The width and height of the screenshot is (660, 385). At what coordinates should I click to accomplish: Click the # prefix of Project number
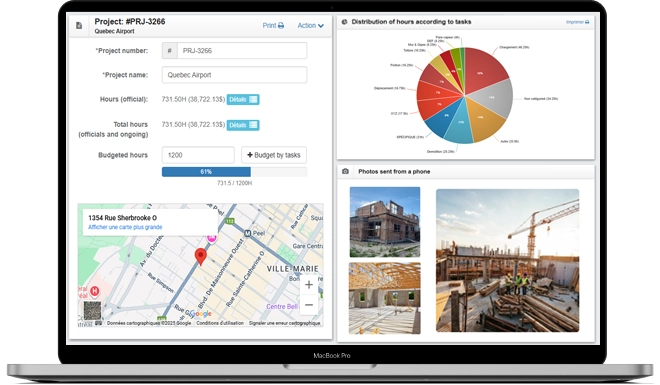click(x=169, y=50)
